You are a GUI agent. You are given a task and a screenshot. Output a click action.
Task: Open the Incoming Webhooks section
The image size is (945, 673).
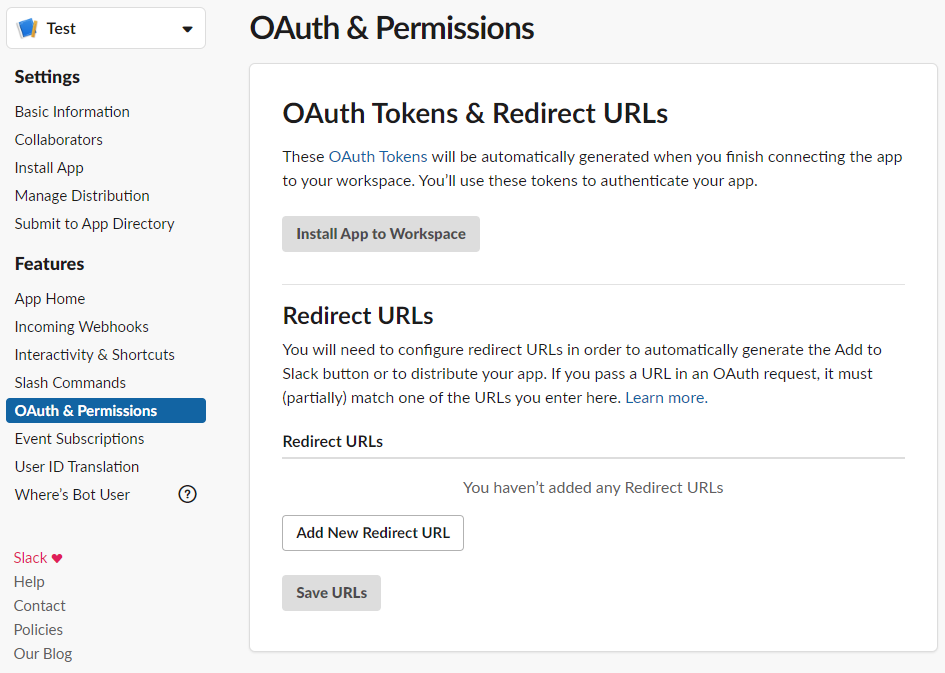[x=81, y=326]
